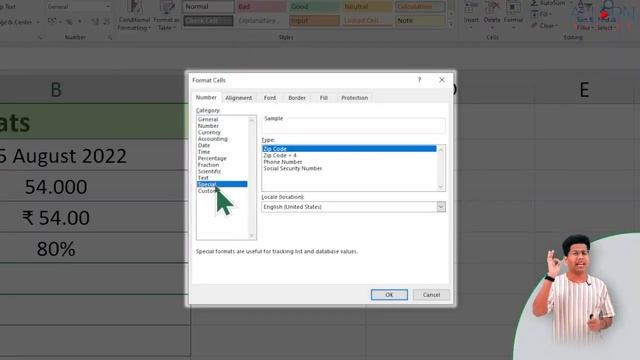
Task: Click OK in Format Cells dialog
Action: pos(389,295)
